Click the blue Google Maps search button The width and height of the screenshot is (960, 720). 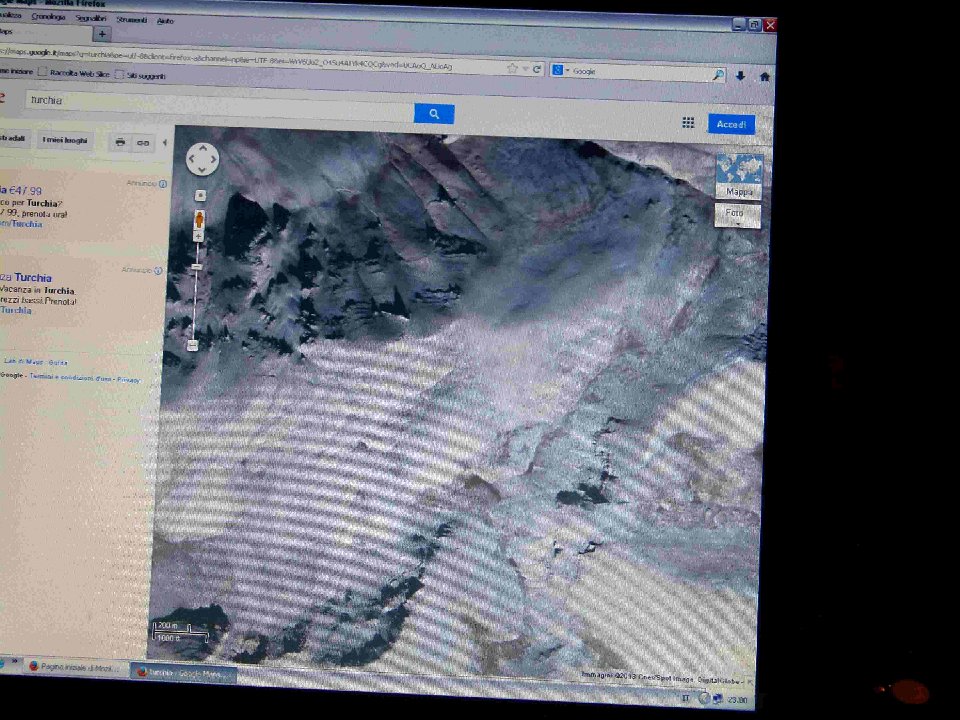434,113
